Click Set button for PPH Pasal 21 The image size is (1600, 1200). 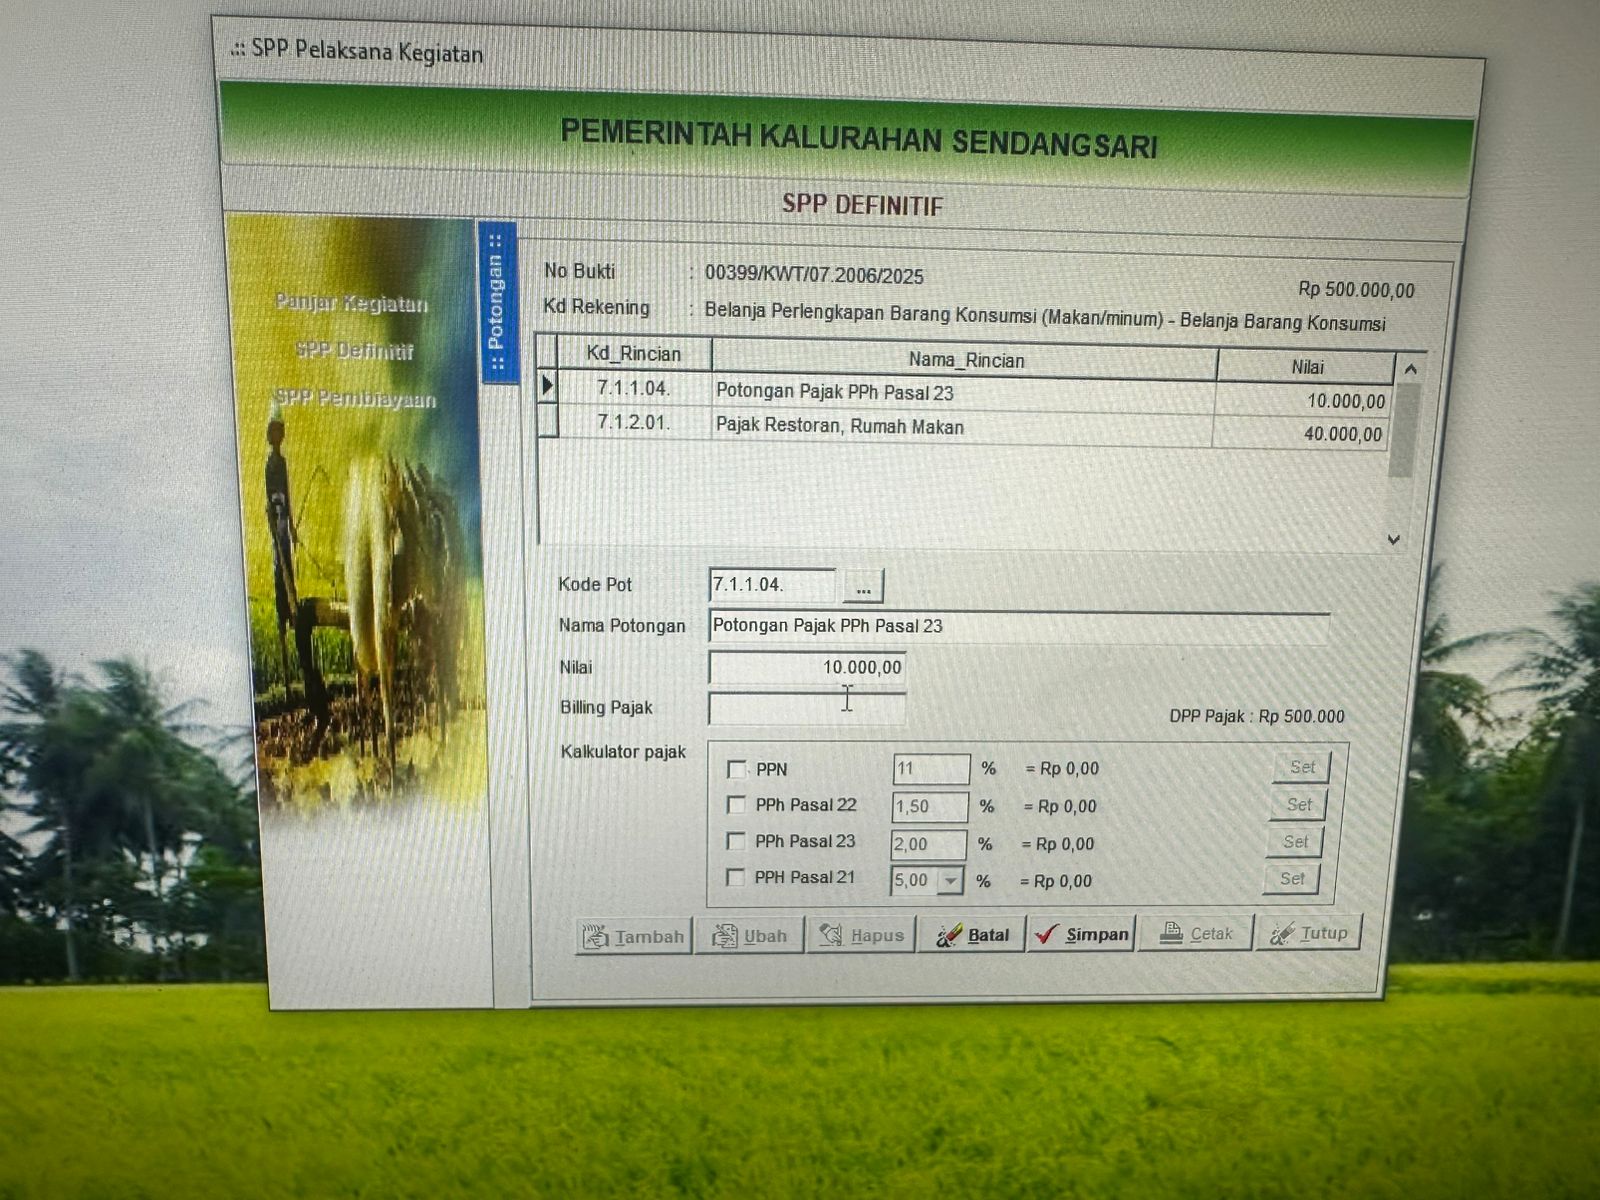[1292, 879]
